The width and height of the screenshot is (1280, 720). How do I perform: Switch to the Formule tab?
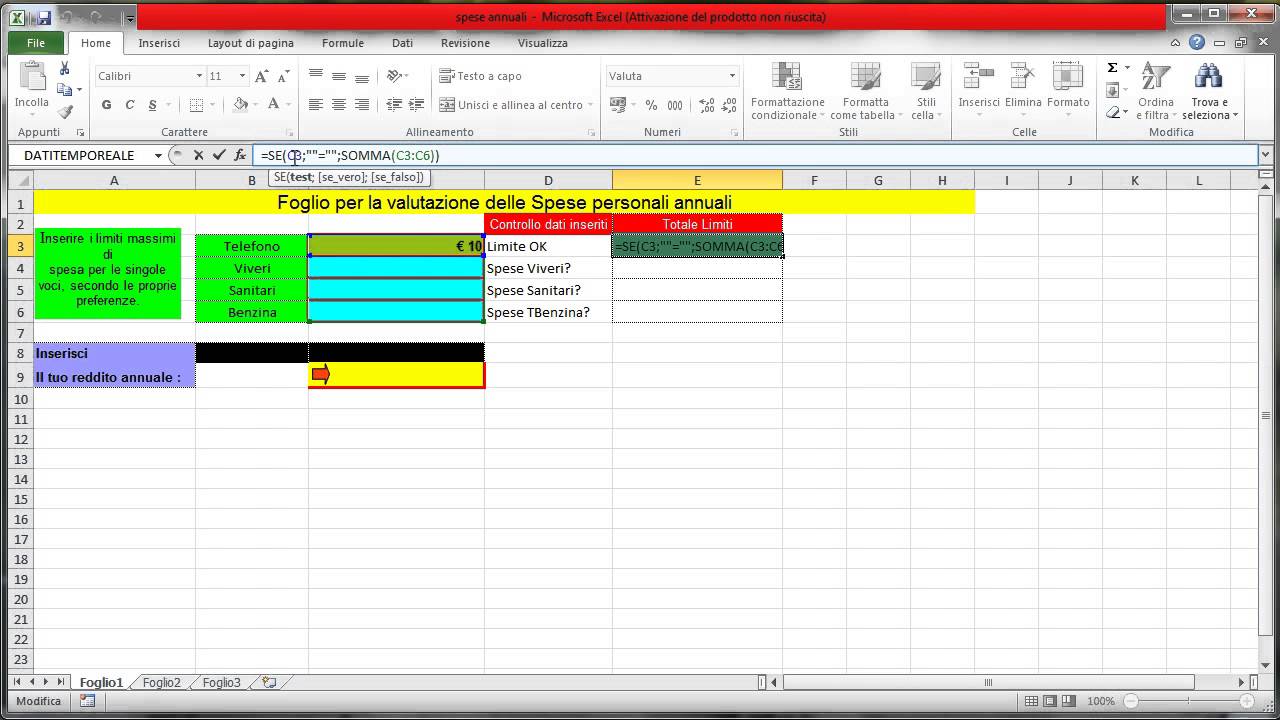click(x=343, y=43)
